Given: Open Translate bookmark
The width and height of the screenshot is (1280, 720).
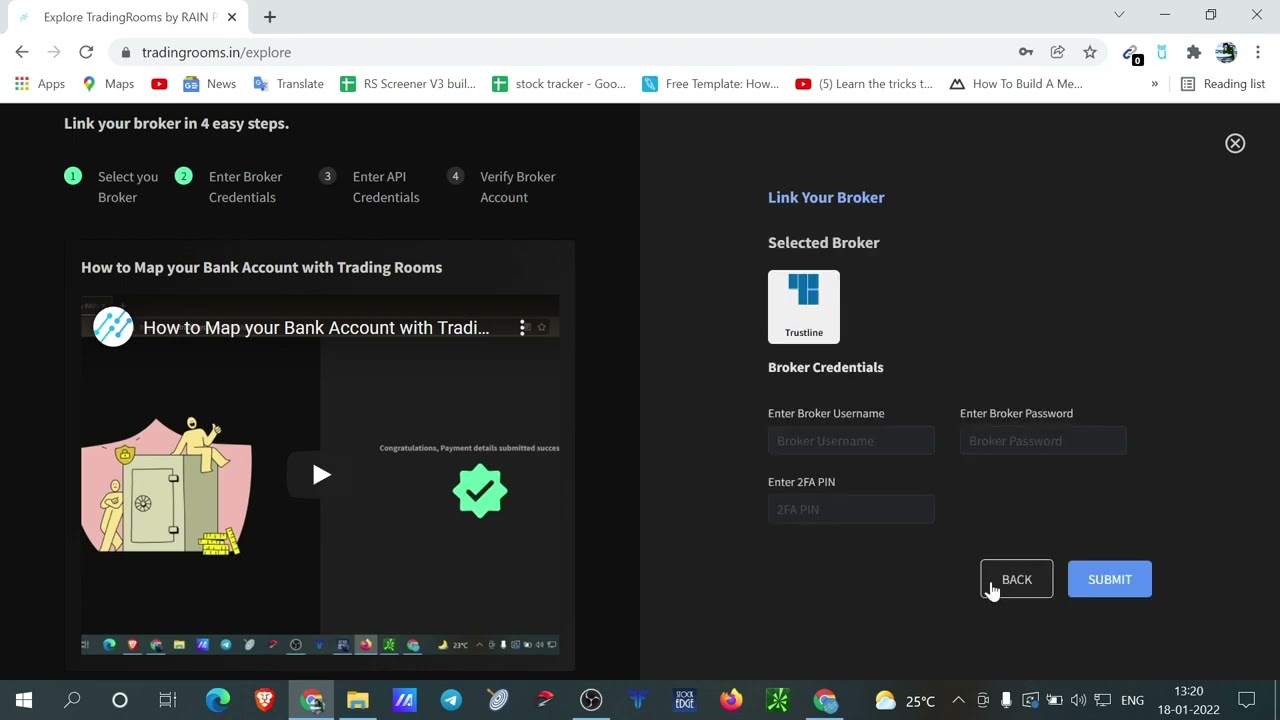Looking at the screenshot, I should point(289,84).
